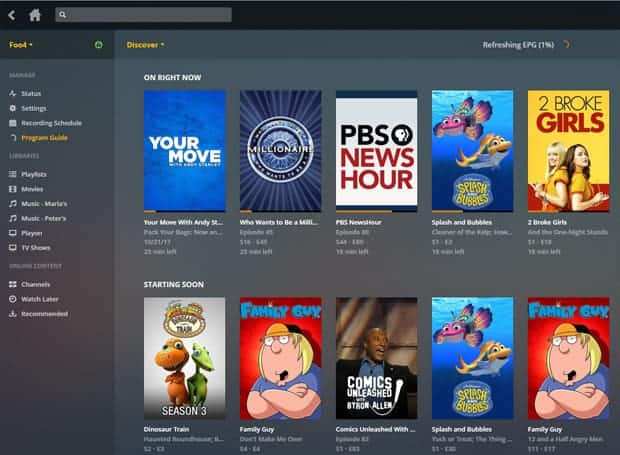Click the TV Shows monitor icon

pos(13,247)
